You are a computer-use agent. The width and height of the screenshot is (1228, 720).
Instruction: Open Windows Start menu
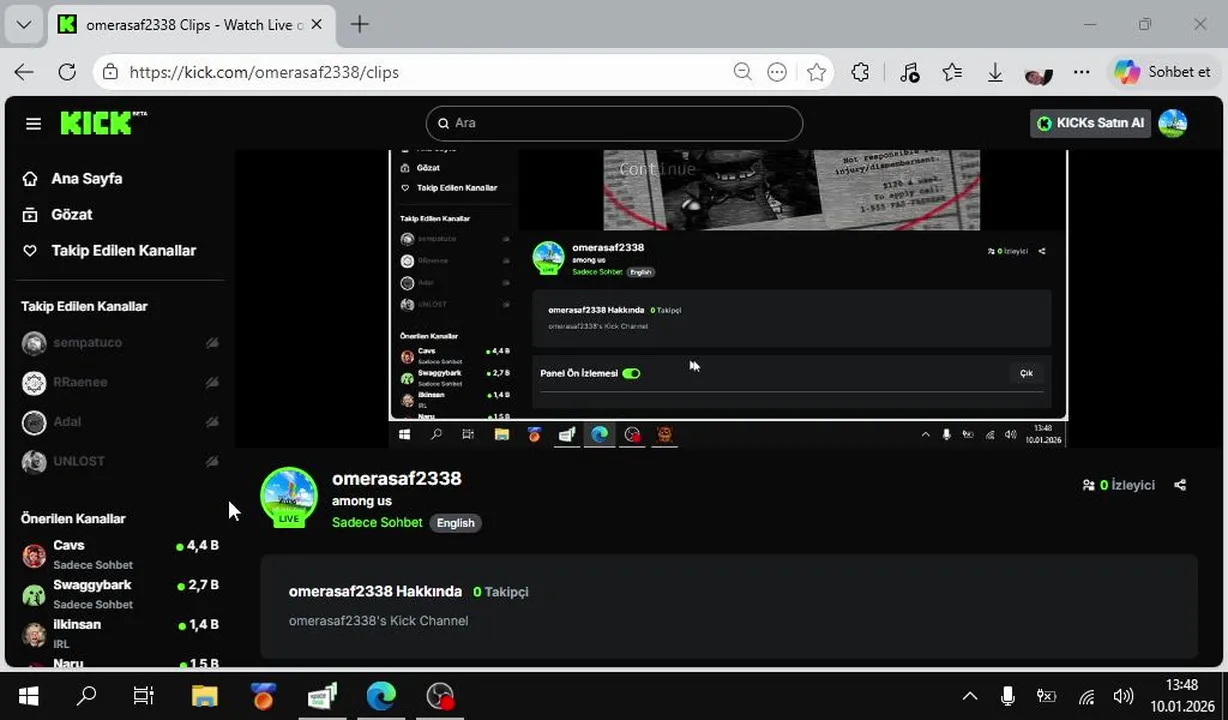click(x=28, y=696)
